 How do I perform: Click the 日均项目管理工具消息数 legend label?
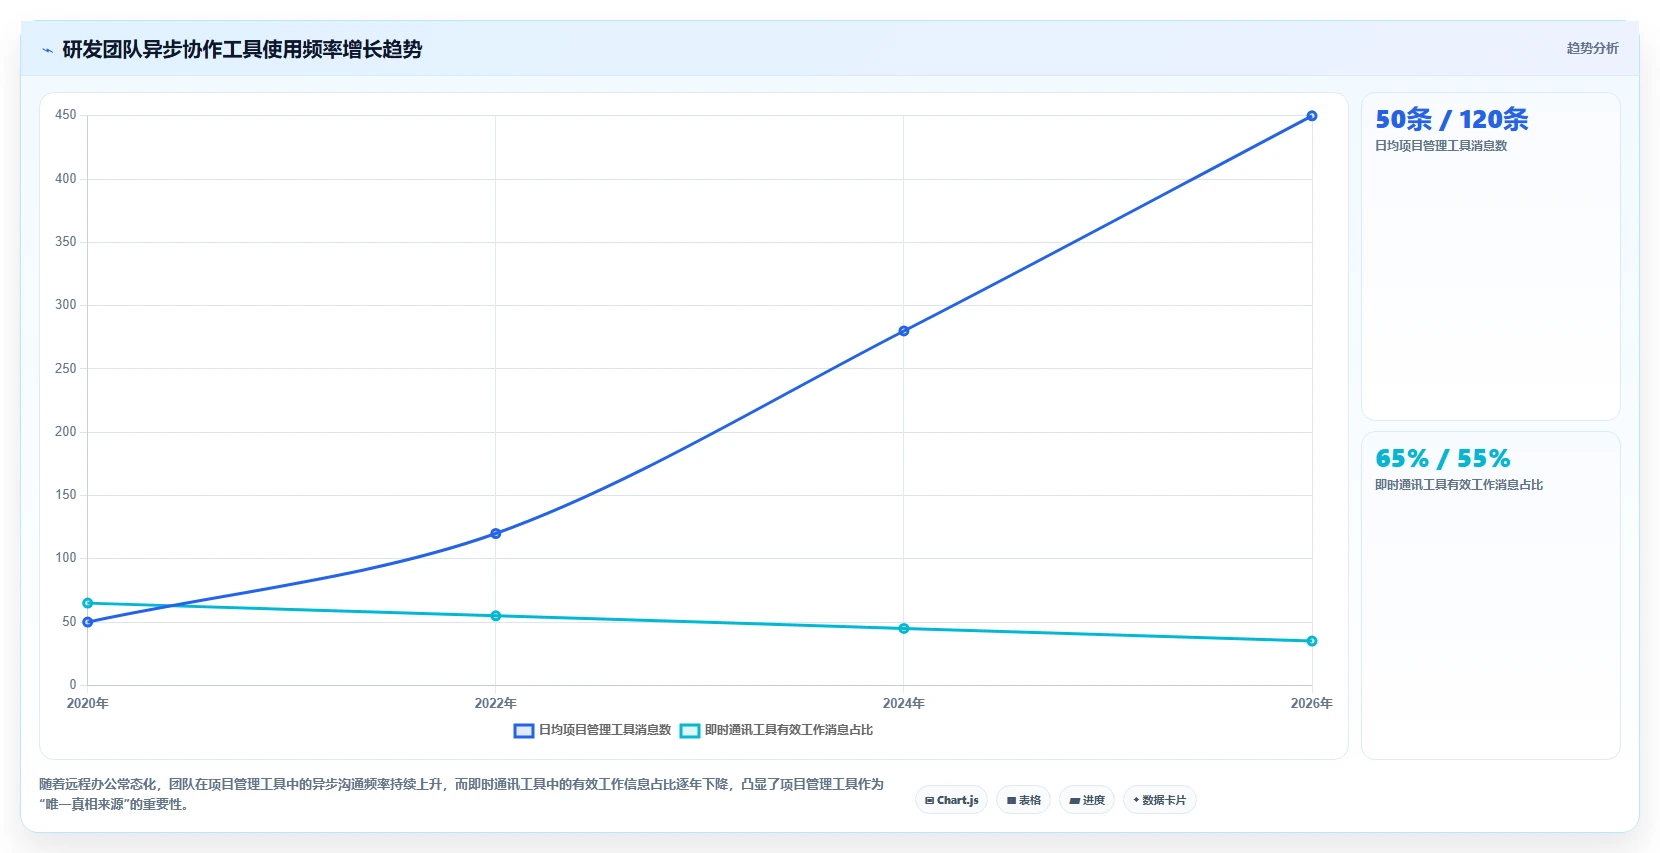click(x=605, y=730)
